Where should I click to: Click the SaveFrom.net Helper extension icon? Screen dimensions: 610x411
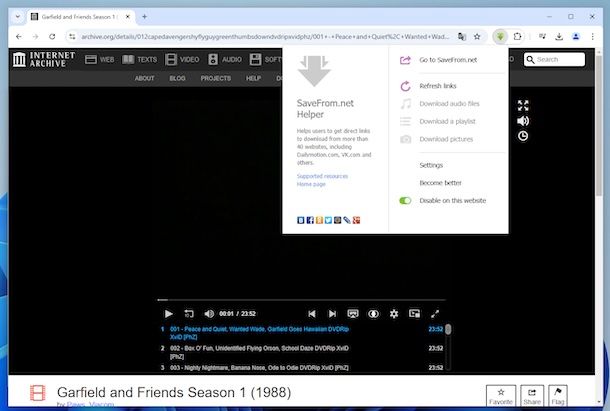500,37
